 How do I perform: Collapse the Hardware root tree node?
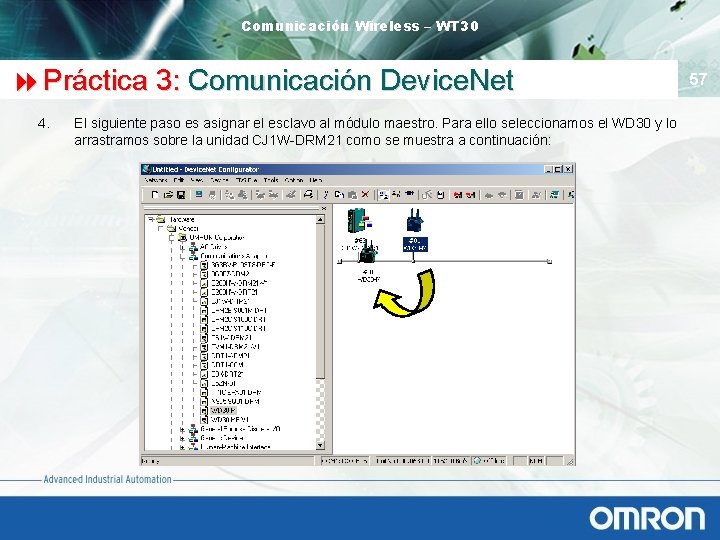click(150, 219)
